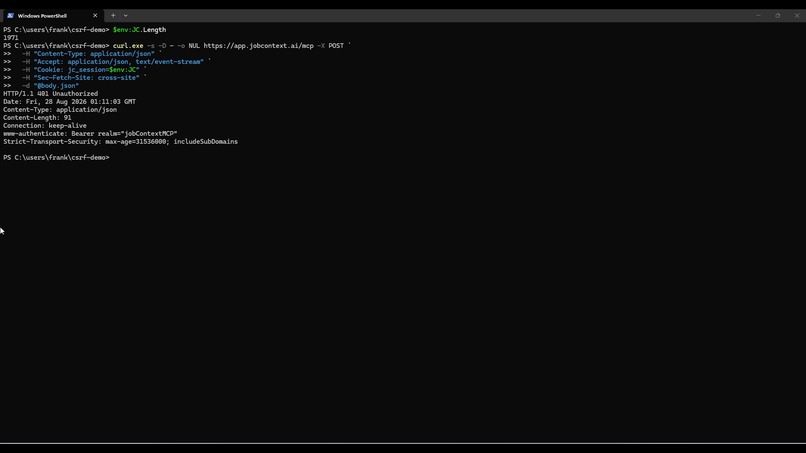Click the "Connection: keep-alive" response line

point(45,125)
